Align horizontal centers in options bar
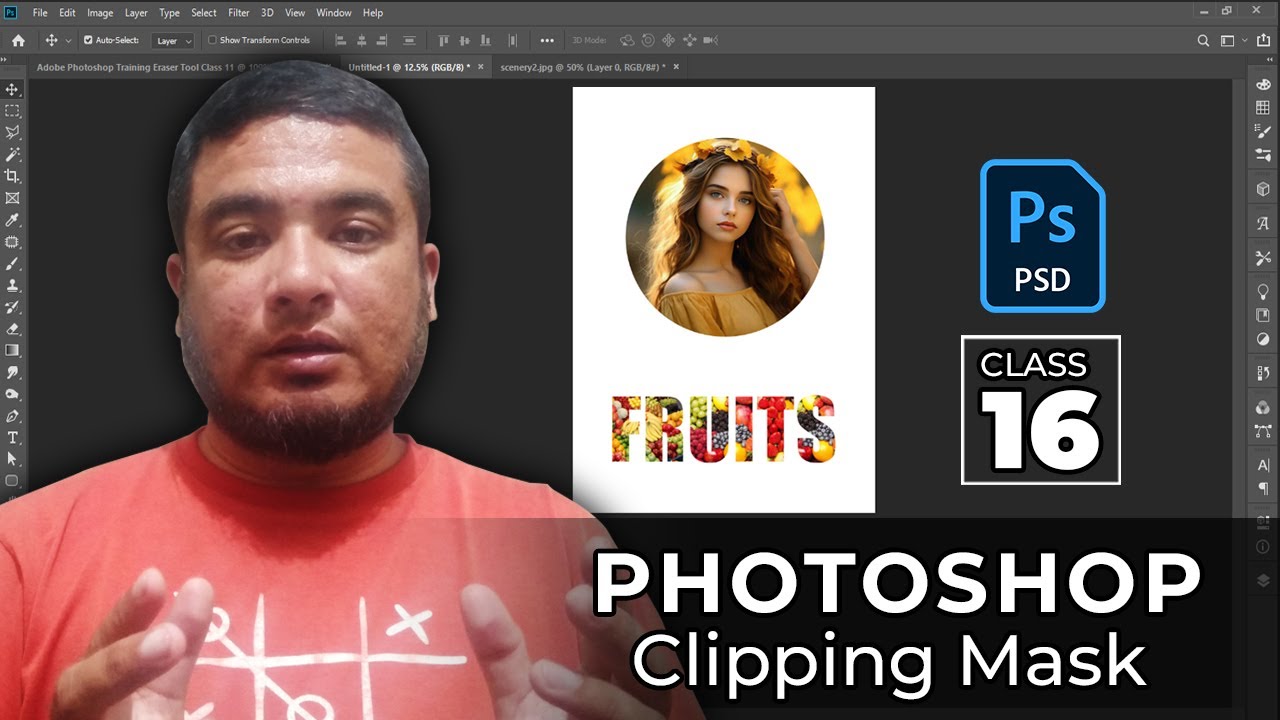 pos(361,41)
